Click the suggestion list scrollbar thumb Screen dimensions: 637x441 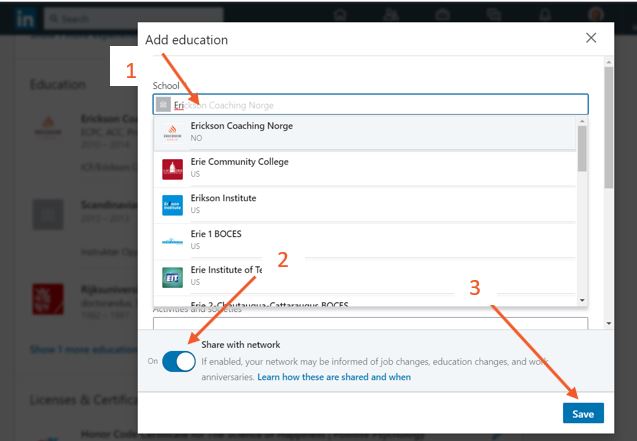tap(582, 148)
